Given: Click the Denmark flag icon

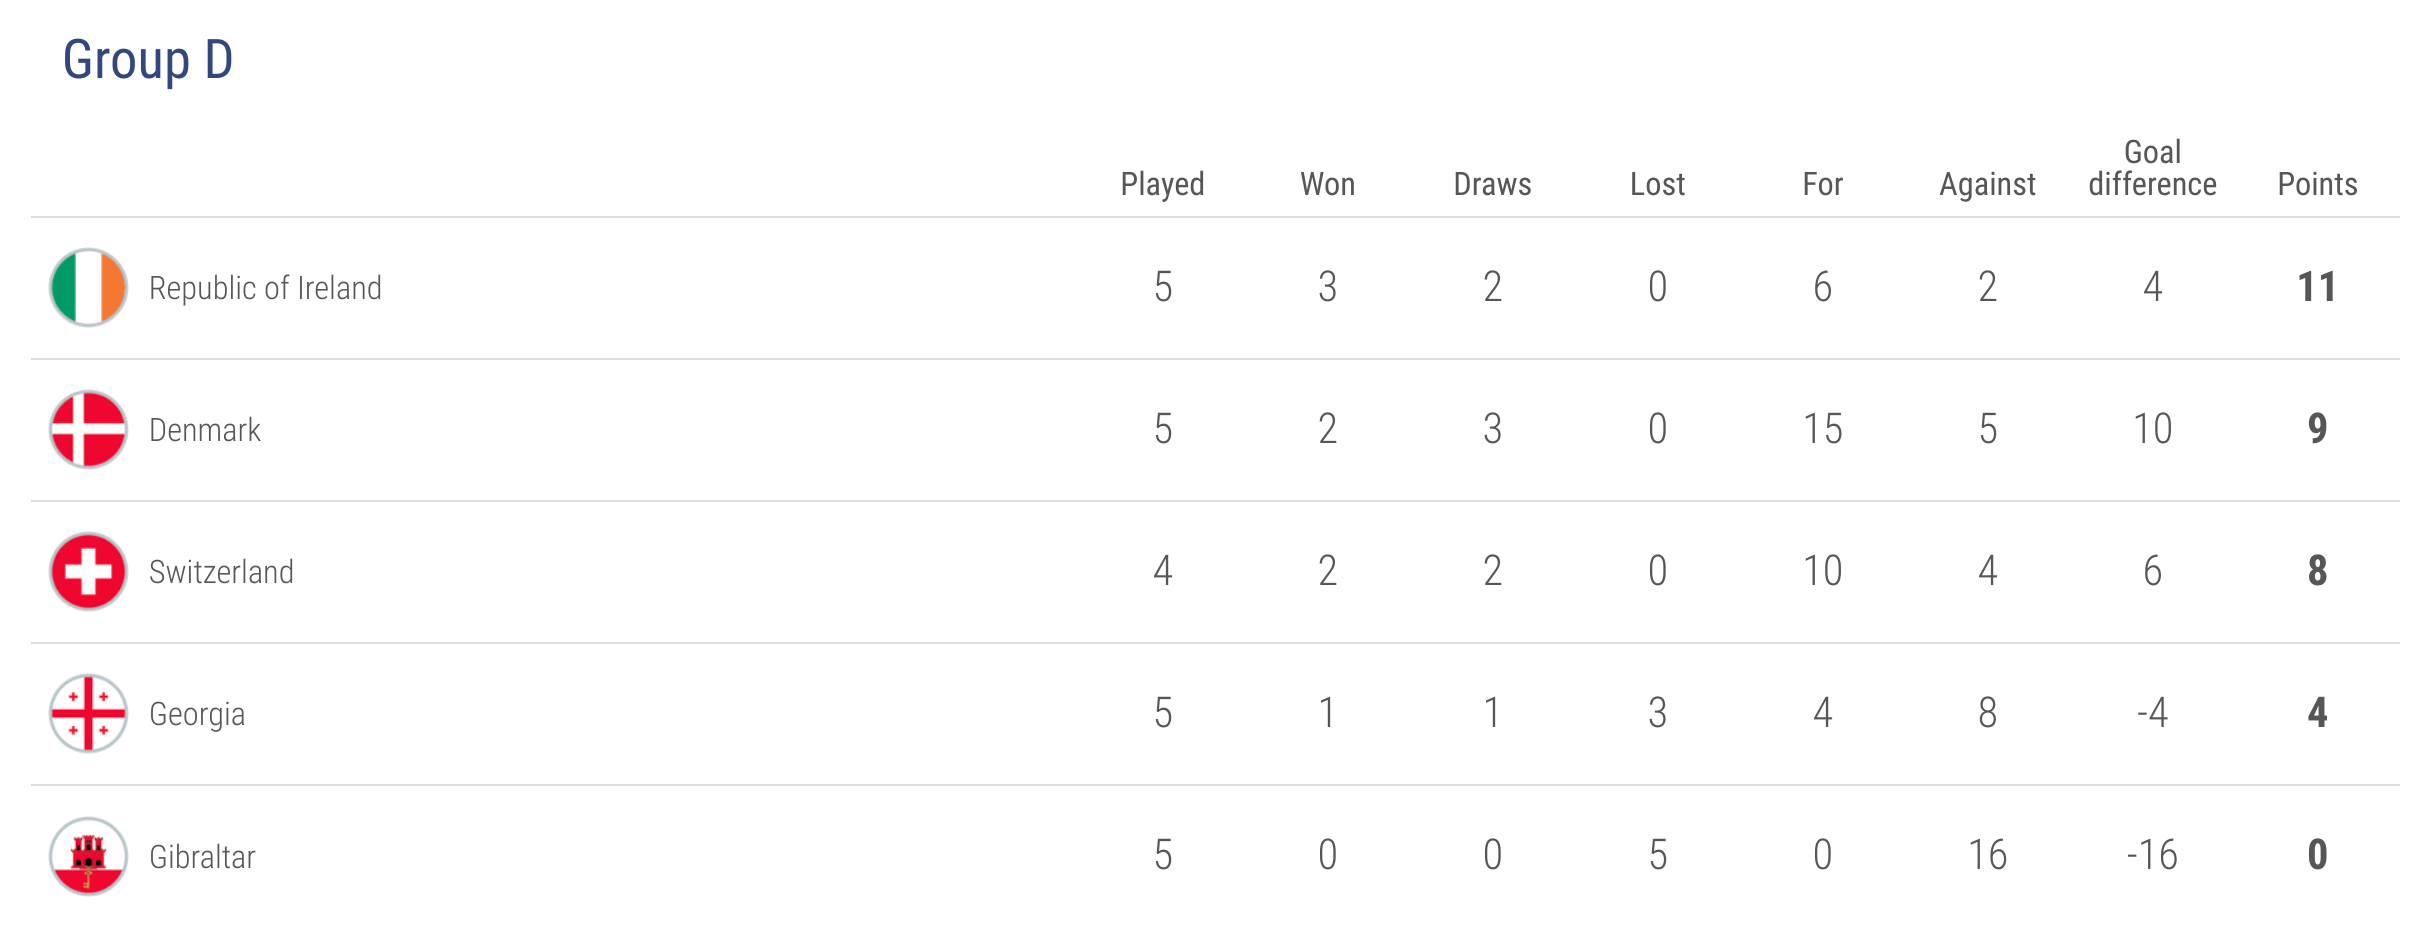Looking at the screenshot, I should point(88,429).
